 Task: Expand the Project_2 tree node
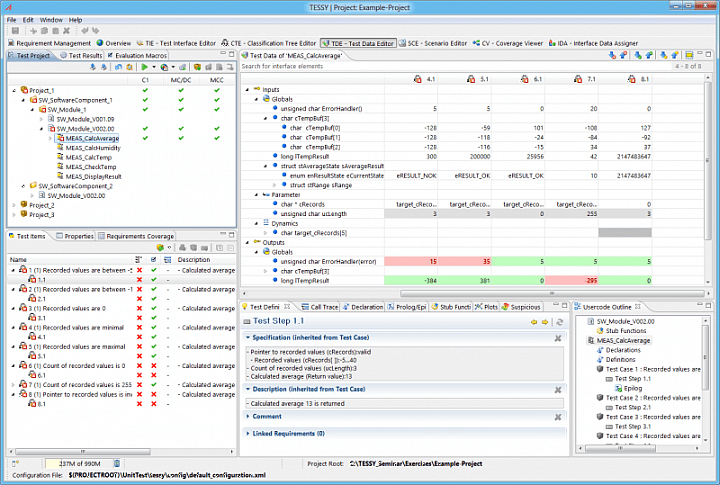tap(13, 205)
